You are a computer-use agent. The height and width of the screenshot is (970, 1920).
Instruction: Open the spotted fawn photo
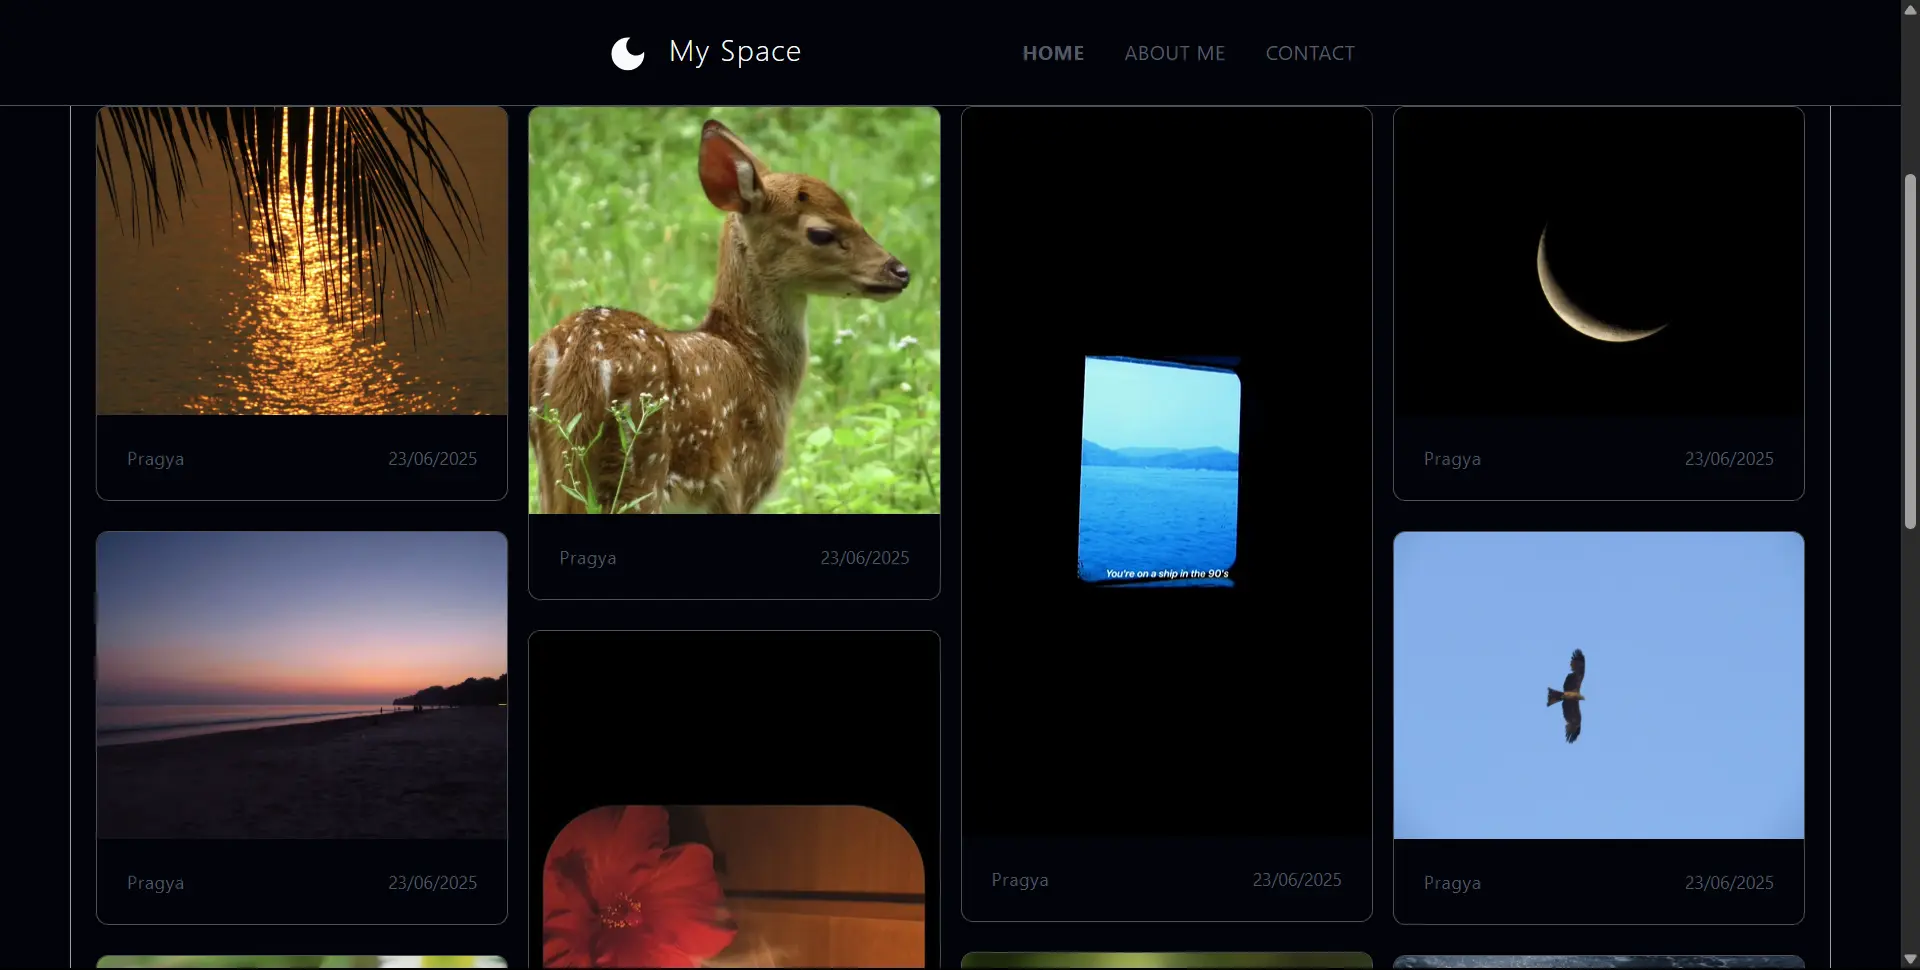(x=734, y=310)
